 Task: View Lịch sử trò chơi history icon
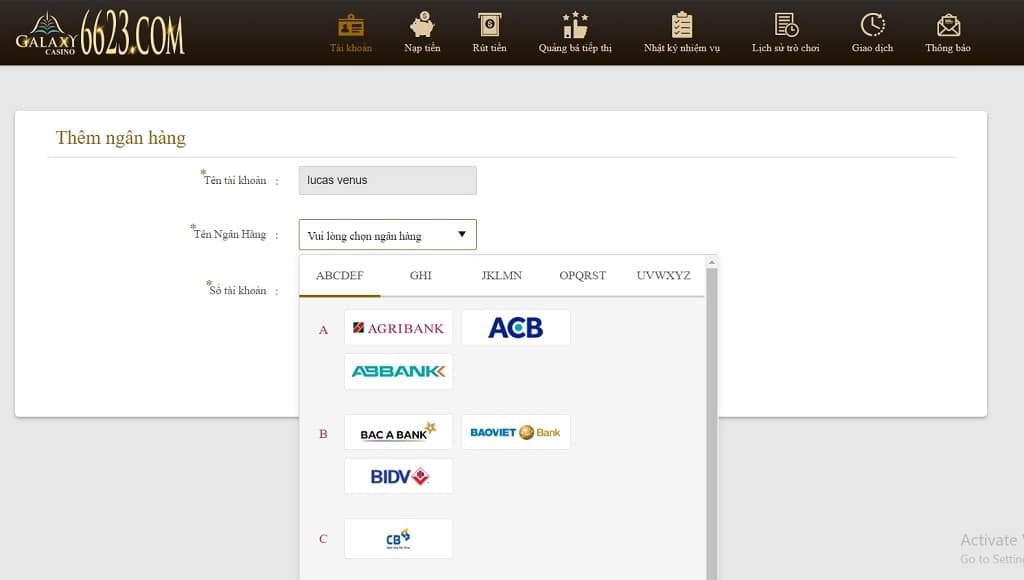786,25
